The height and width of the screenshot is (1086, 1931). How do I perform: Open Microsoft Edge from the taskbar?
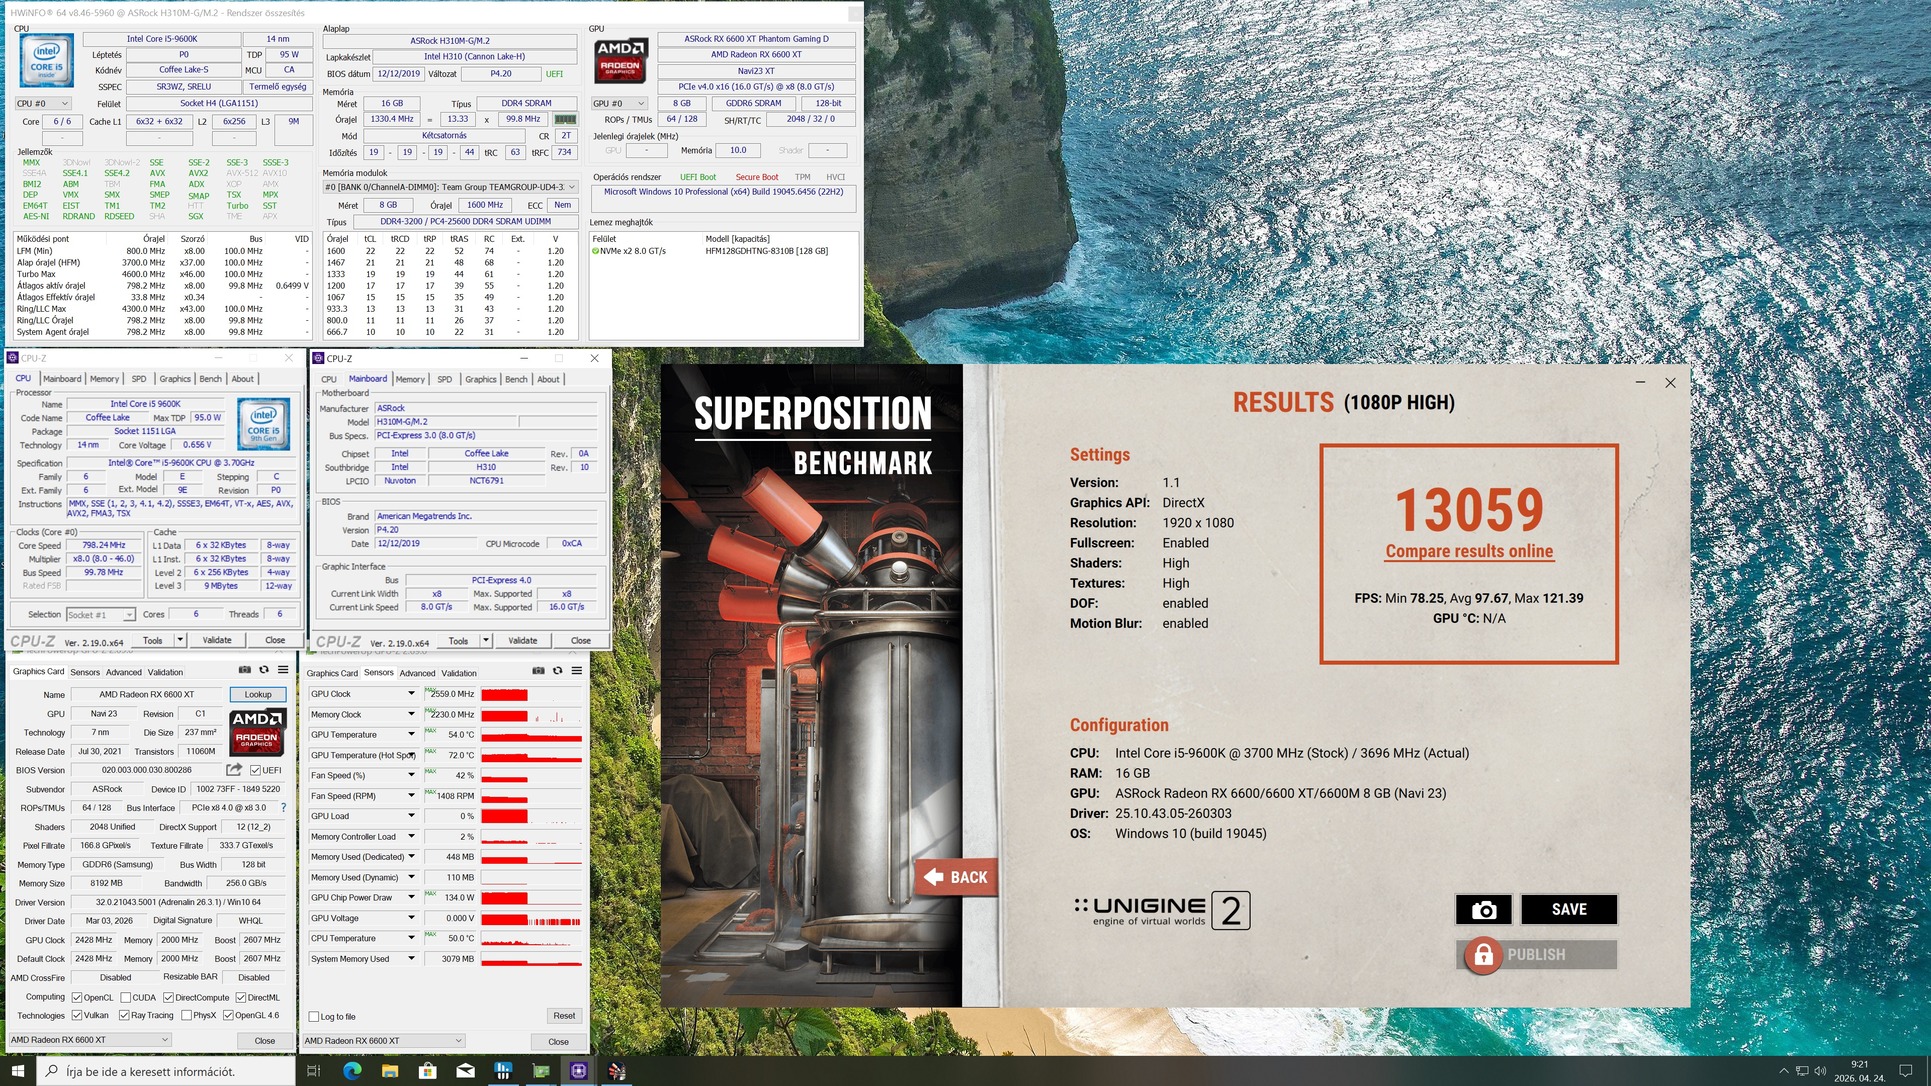click(352, 1071)
